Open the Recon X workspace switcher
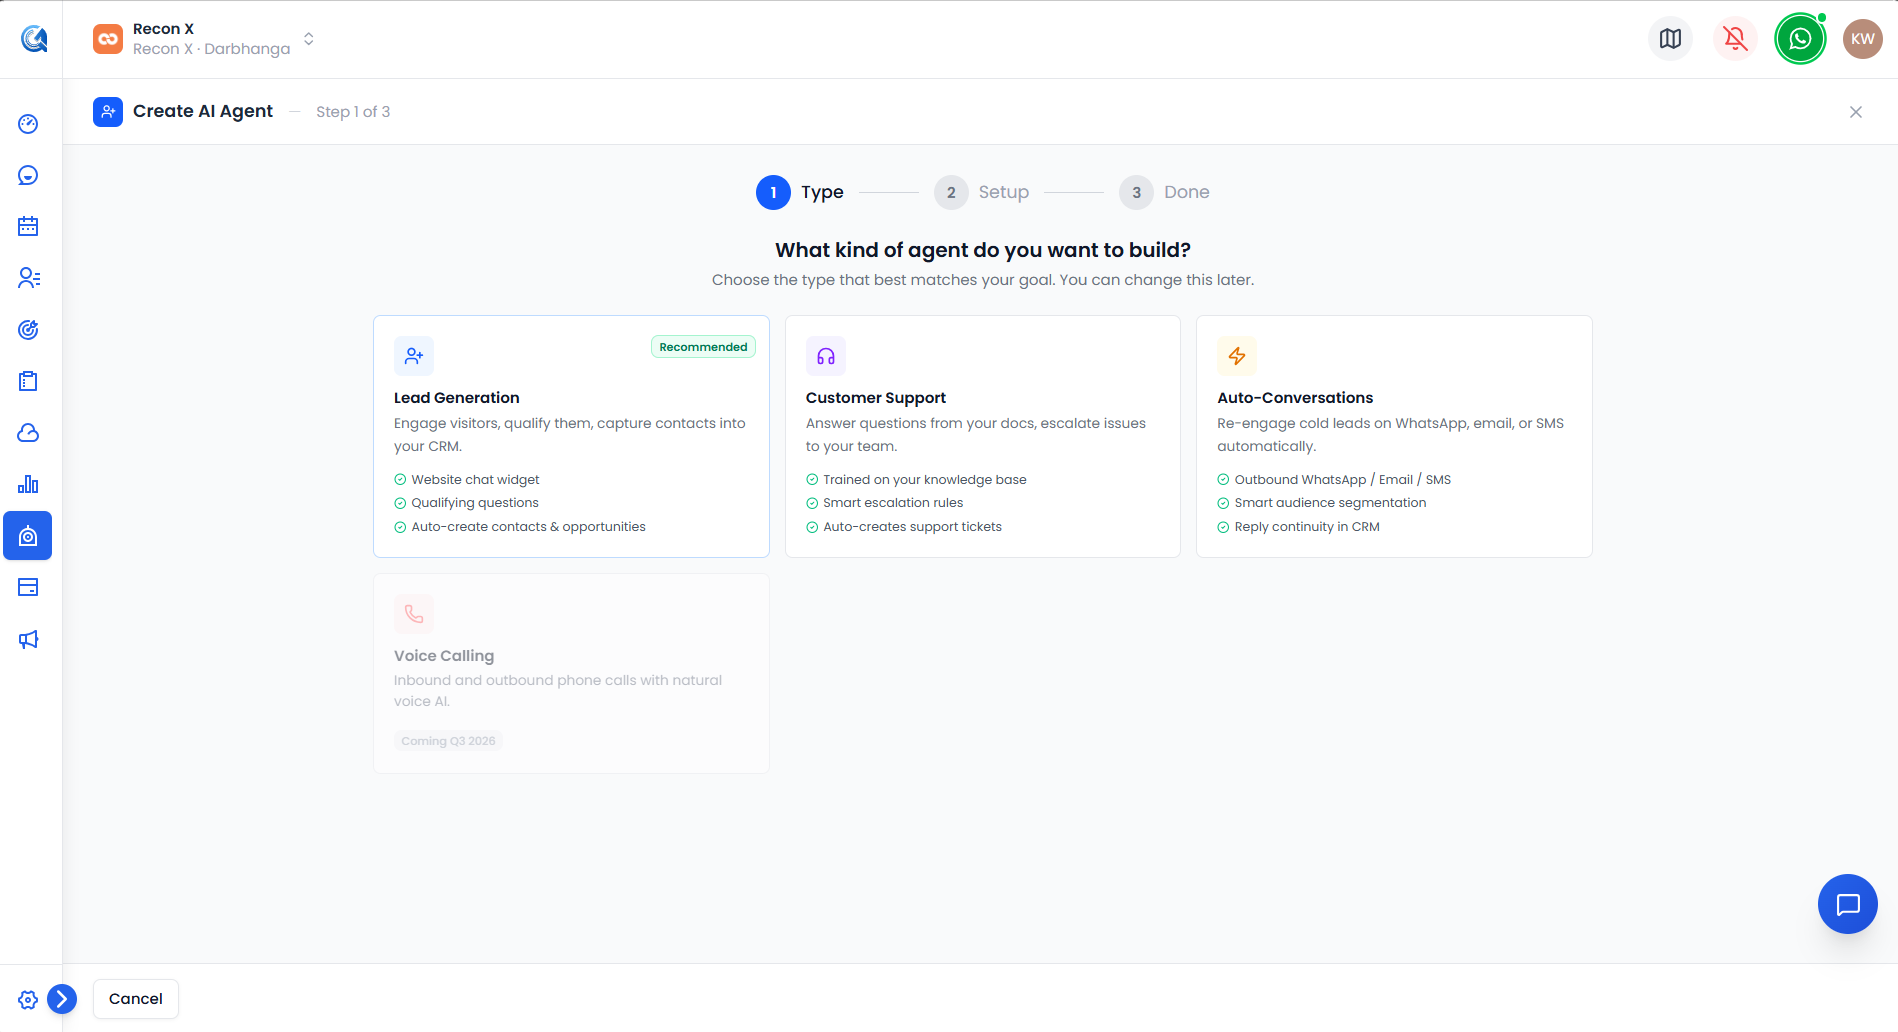Image resolution: width=1898 pixels, height=1032 pixels. [x=204, y=39]
